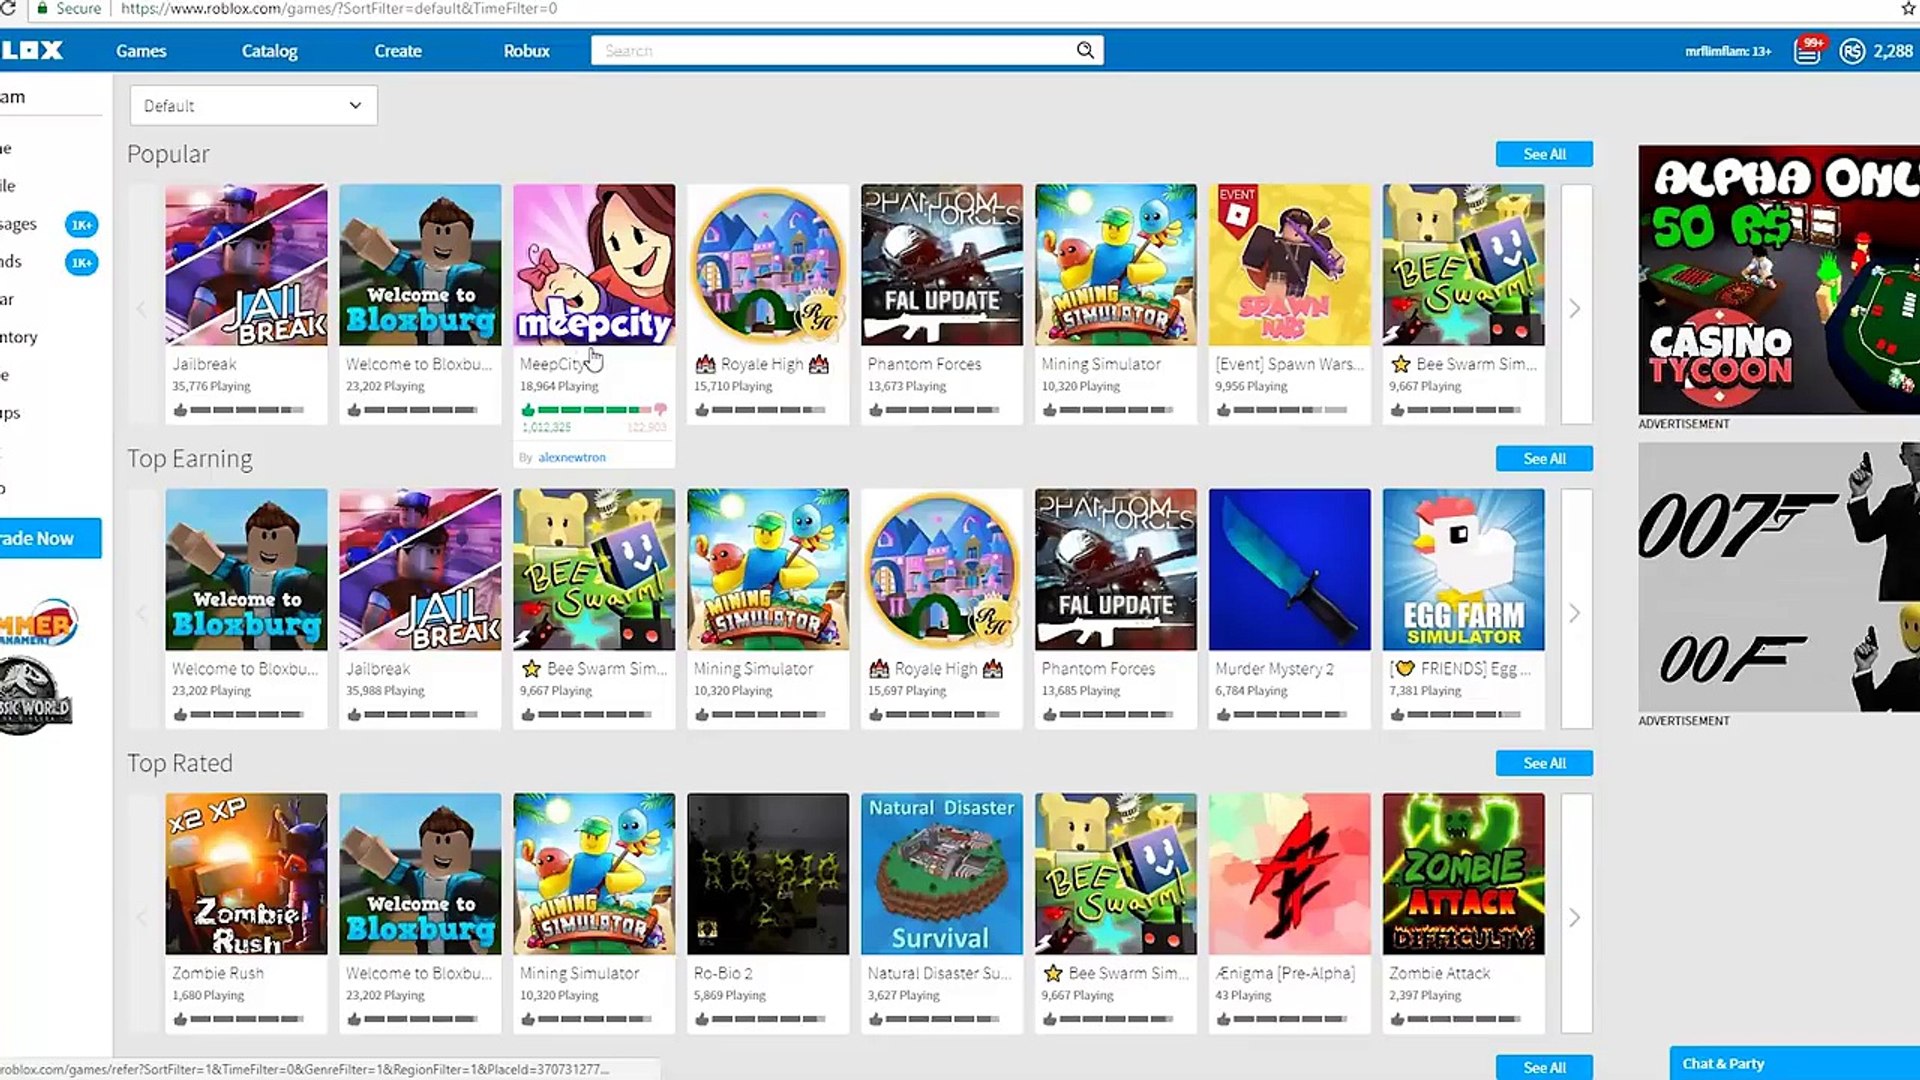Click into the Search input field
The width and height of the screenshot is (1920, 1080).
click(x=830, y=50)
